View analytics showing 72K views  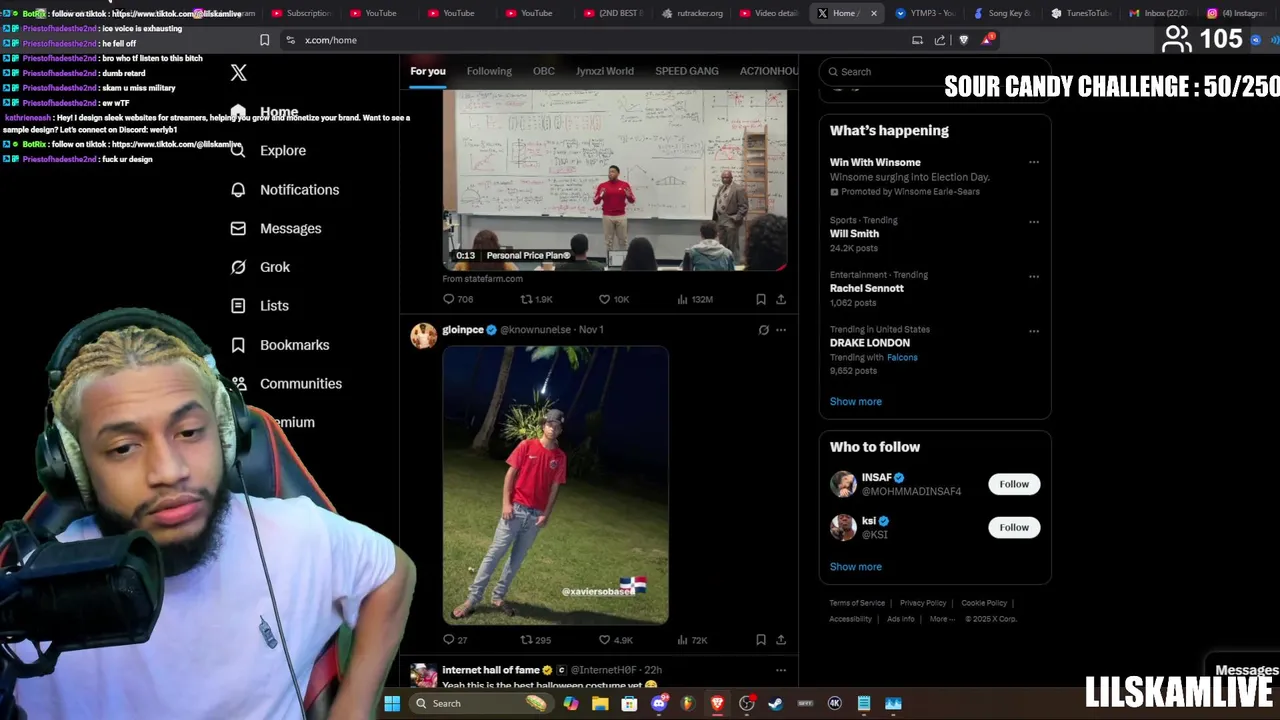[692, 640]
